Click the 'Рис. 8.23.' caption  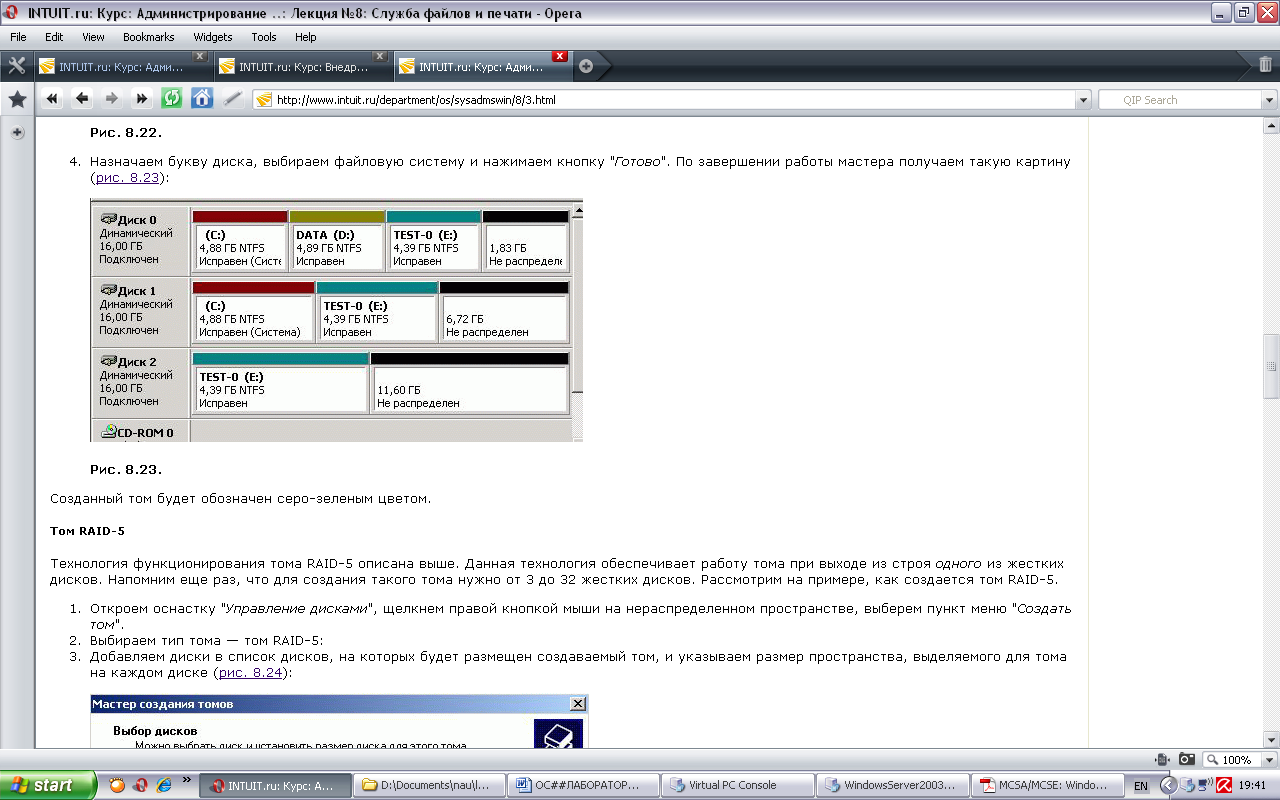pos(126,469)
